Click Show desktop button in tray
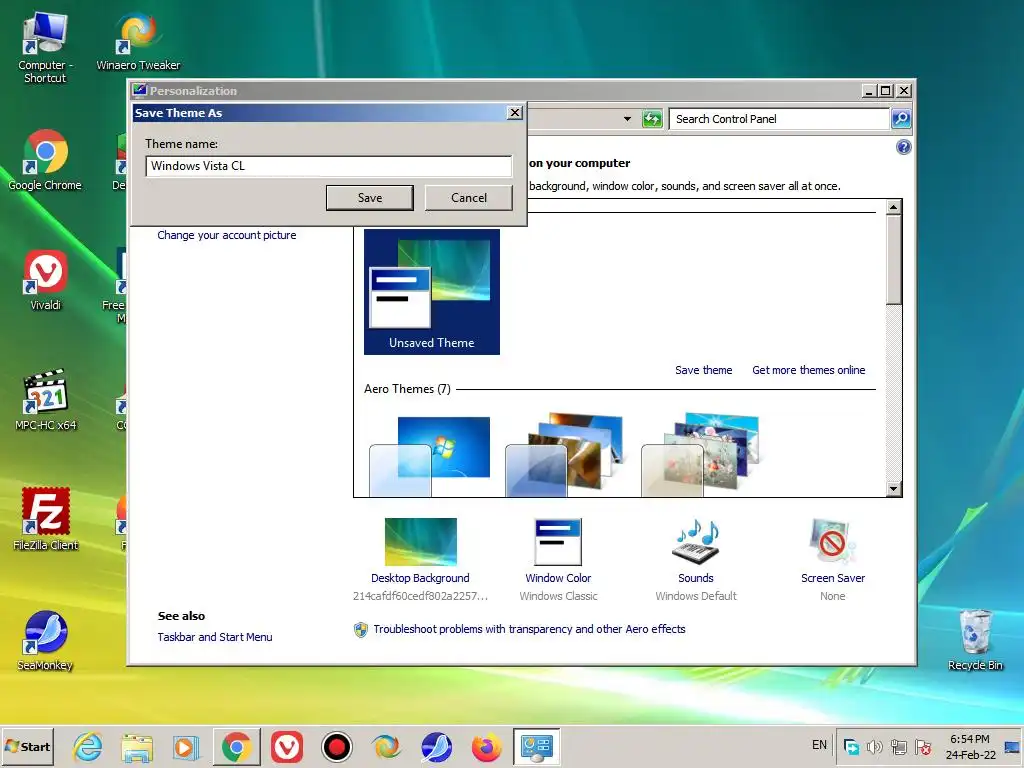1024x768 pixels. (1012, 747)
